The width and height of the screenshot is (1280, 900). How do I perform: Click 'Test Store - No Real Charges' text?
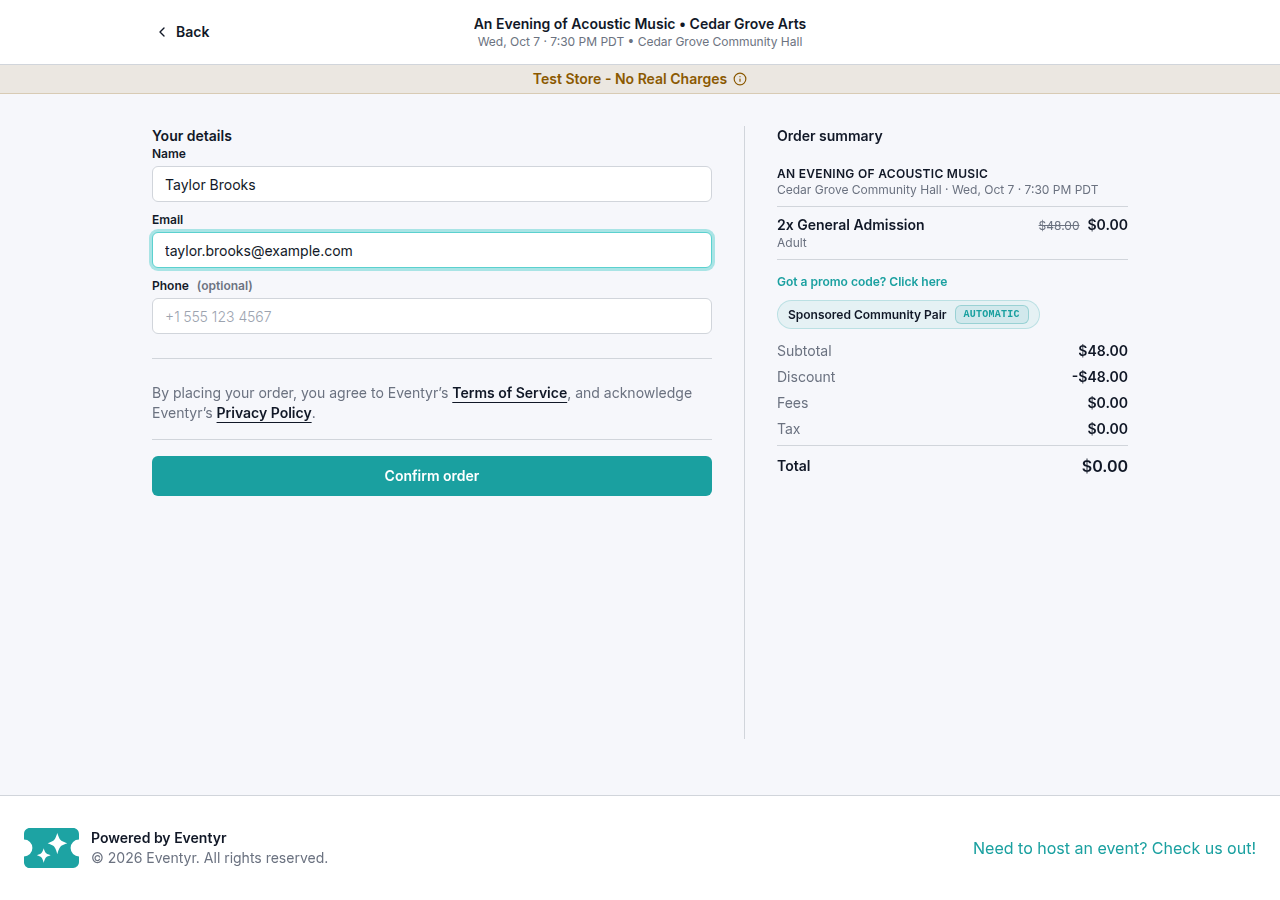[x=630, y=79]
